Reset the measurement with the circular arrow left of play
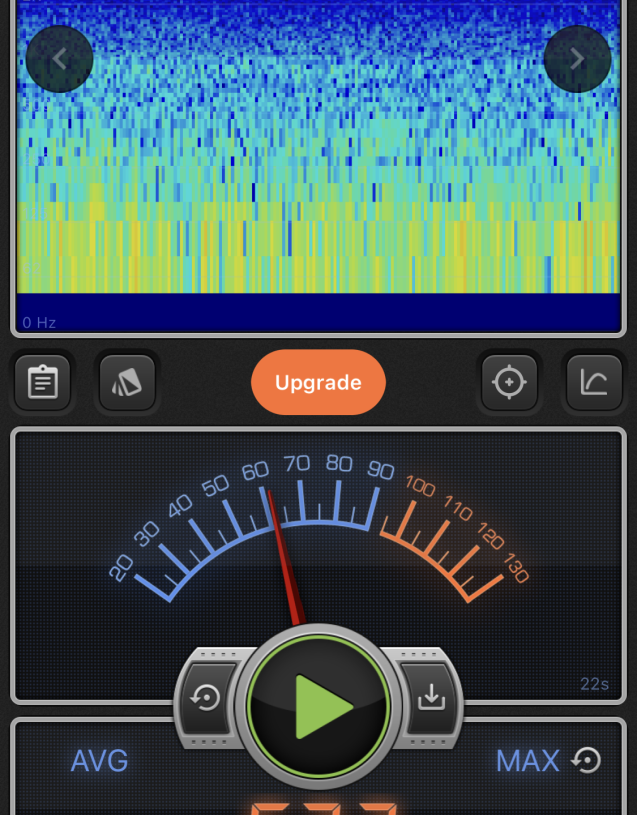Image resolution: width=637 pixels, height=815 pixels. tap(207, 697)
